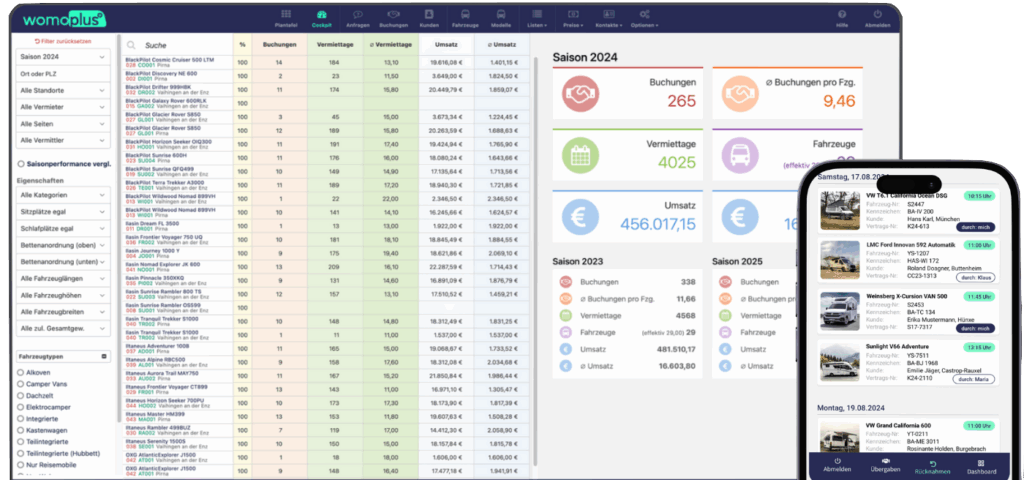Open Buchungen in the top navigation
Image resolution: width=1024 pixels, height=480 pixels.
[393, 18]
